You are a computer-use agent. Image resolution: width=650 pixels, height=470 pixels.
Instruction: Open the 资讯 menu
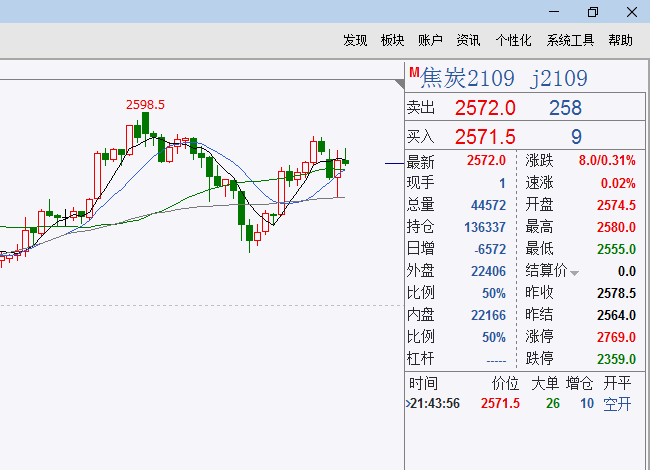pyautogui.click(x=468, y=40)
